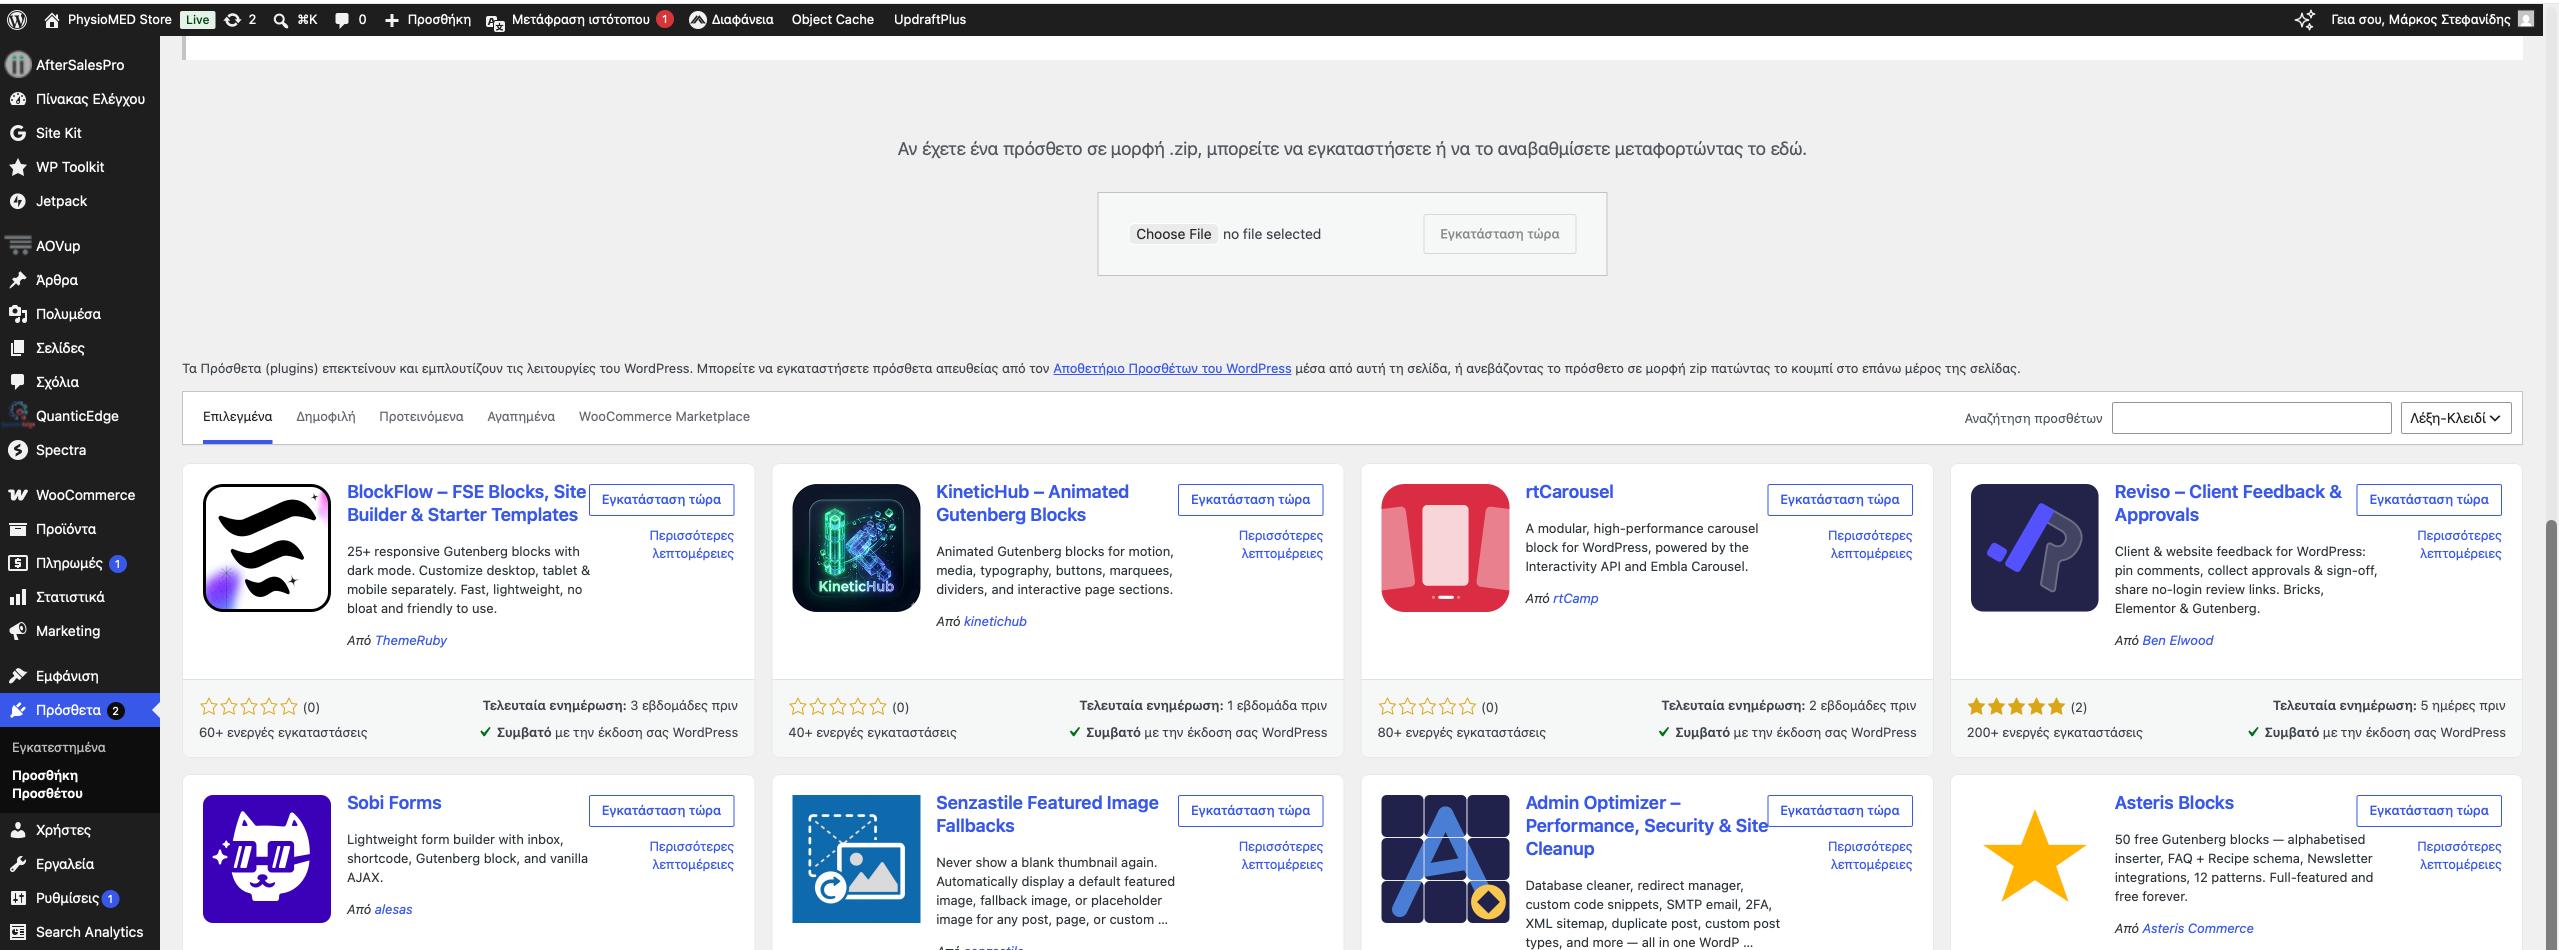Open AfterSalesPro sidebar icon
Screen dimensions: 2559x950
(x=17, y=65)
